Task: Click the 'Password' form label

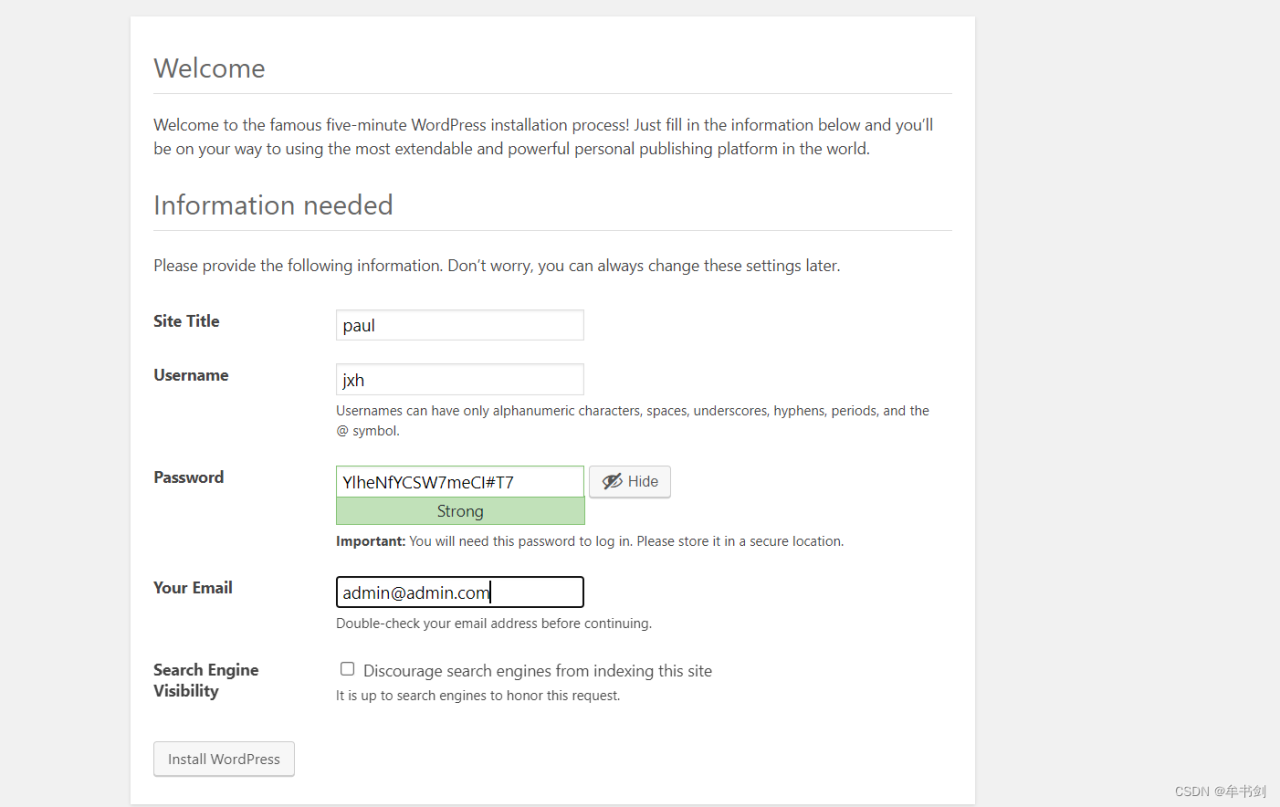Action: coord(188,477)
